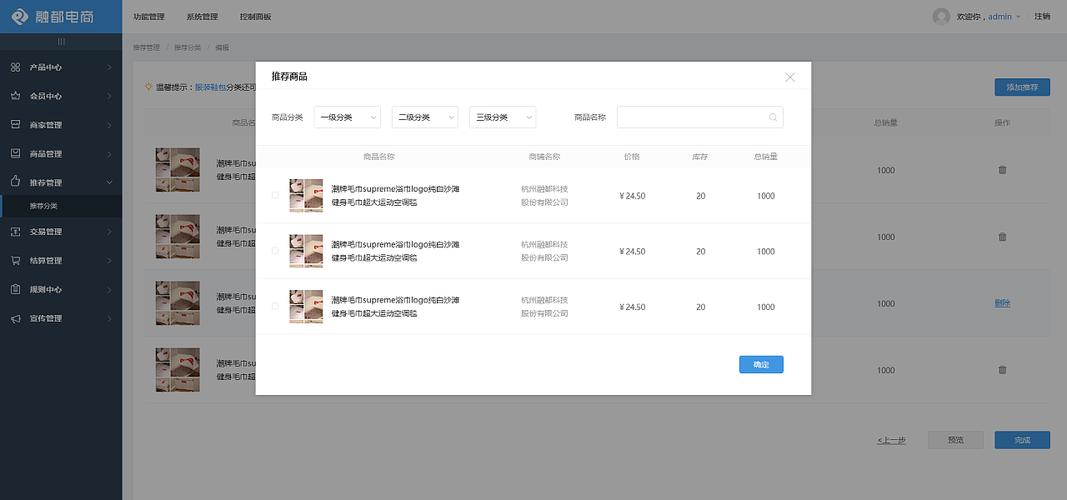This screenshot has width=1067, height=500.
Task: Expand the 产品中心 chevron
Action: click(109, 67)
